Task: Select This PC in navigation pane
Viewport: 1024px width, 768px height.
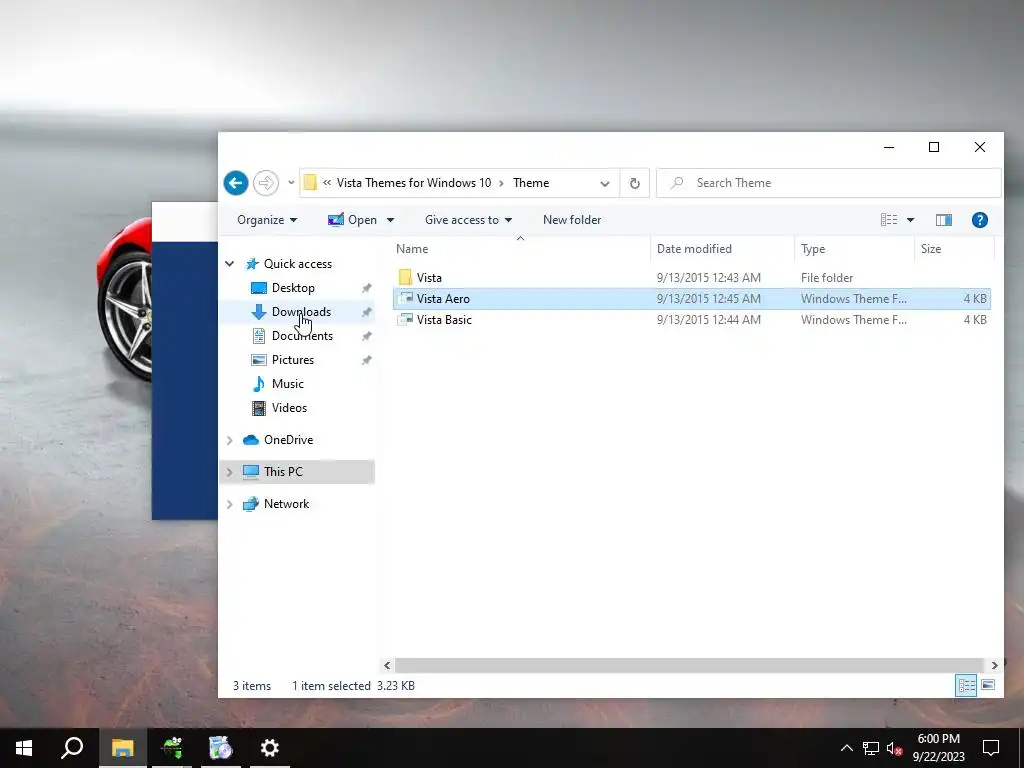Action: pyautogui.click(x=283, y=472)
